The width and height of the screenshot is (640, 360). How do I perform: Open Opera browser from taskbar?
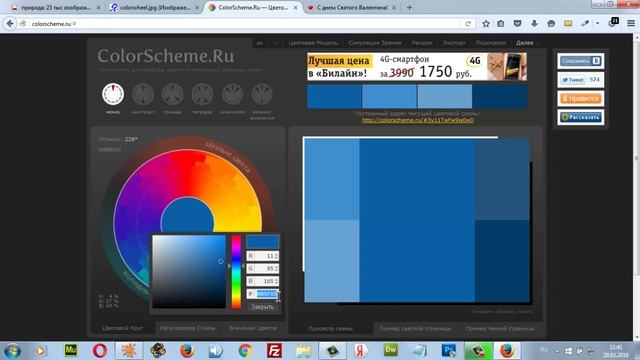point(100,351)
